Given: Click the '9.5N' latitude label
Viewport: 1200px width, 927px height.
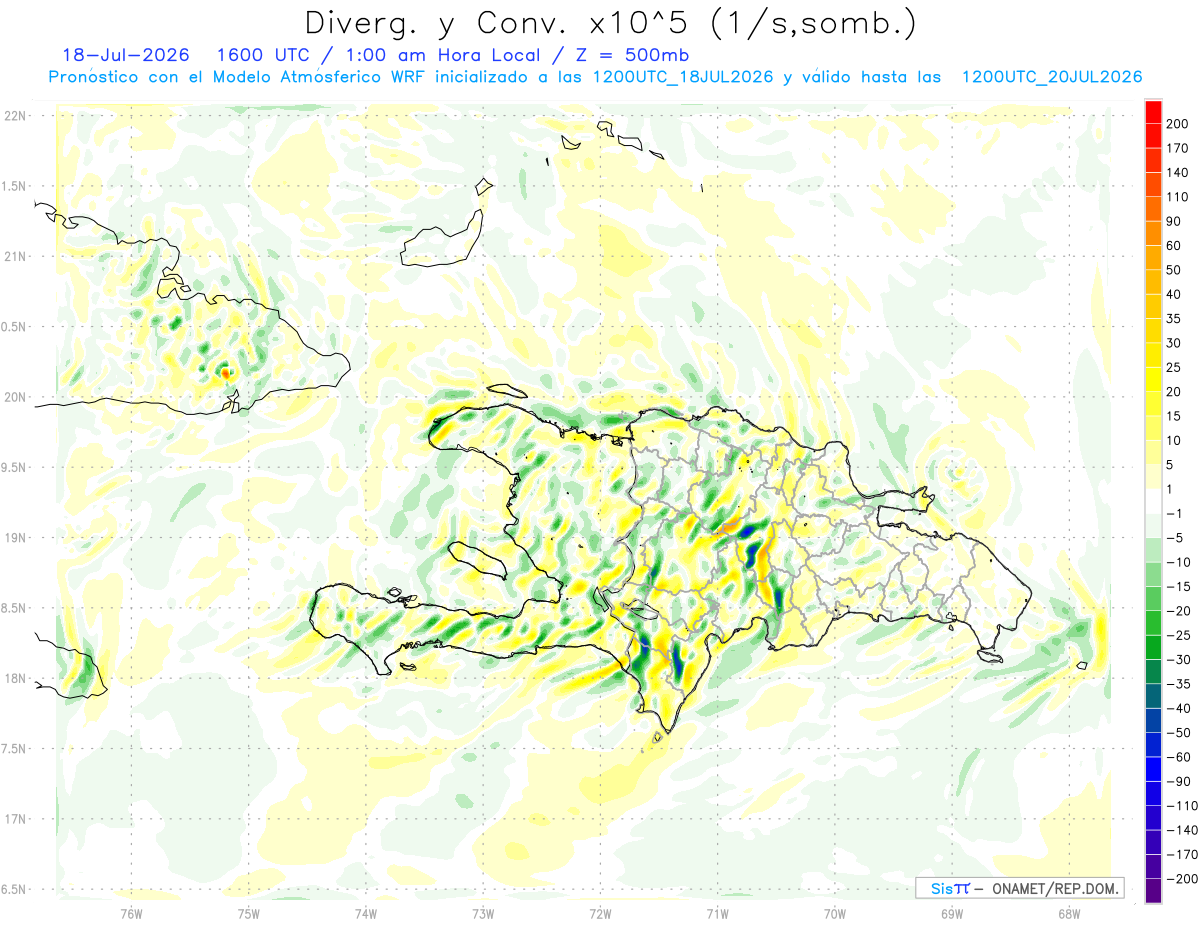Looking at the screenshot, I should point(15,467).
